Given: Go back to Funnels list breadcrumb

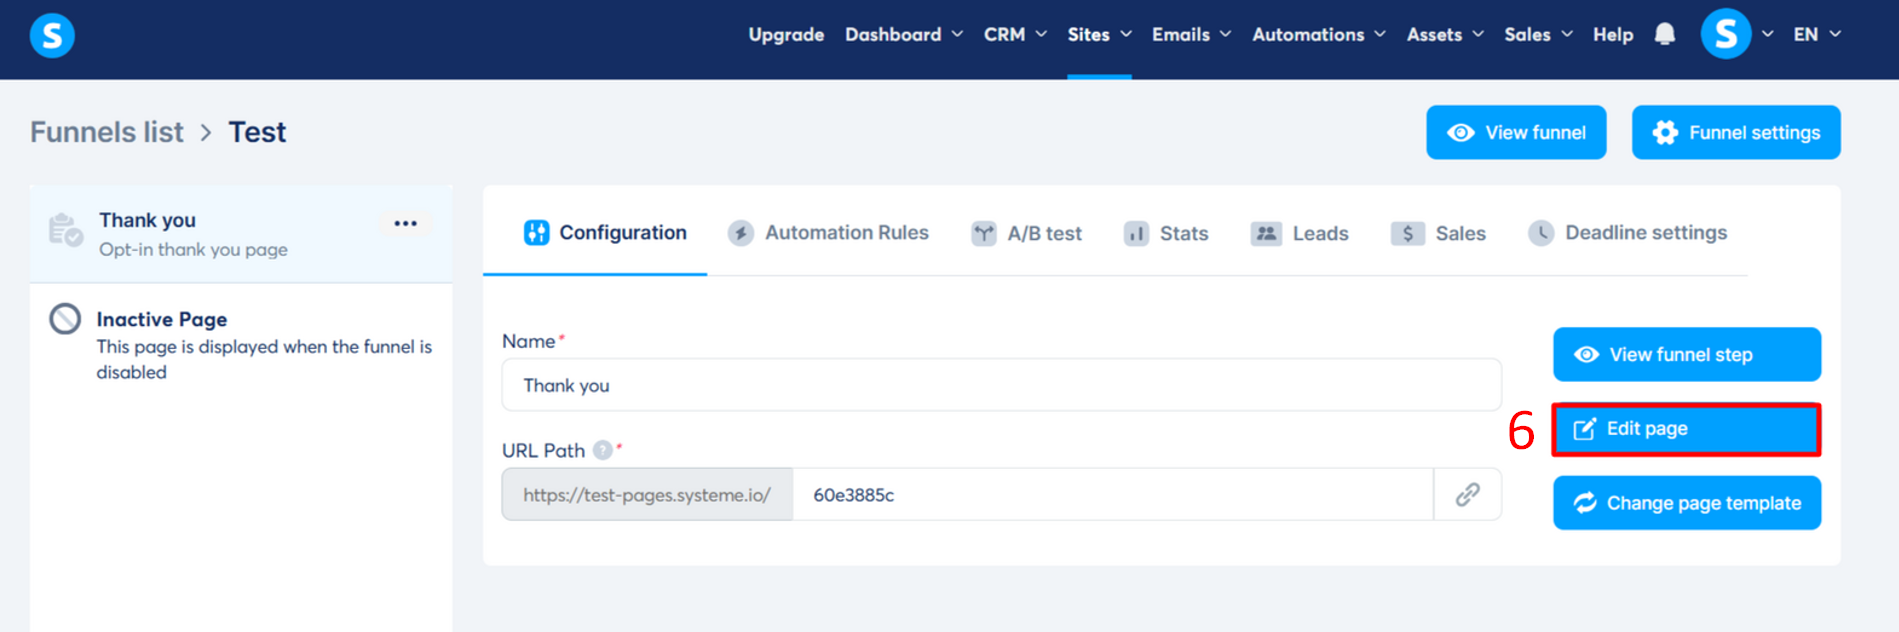Looking at the screenshot, I should point(107,132).
